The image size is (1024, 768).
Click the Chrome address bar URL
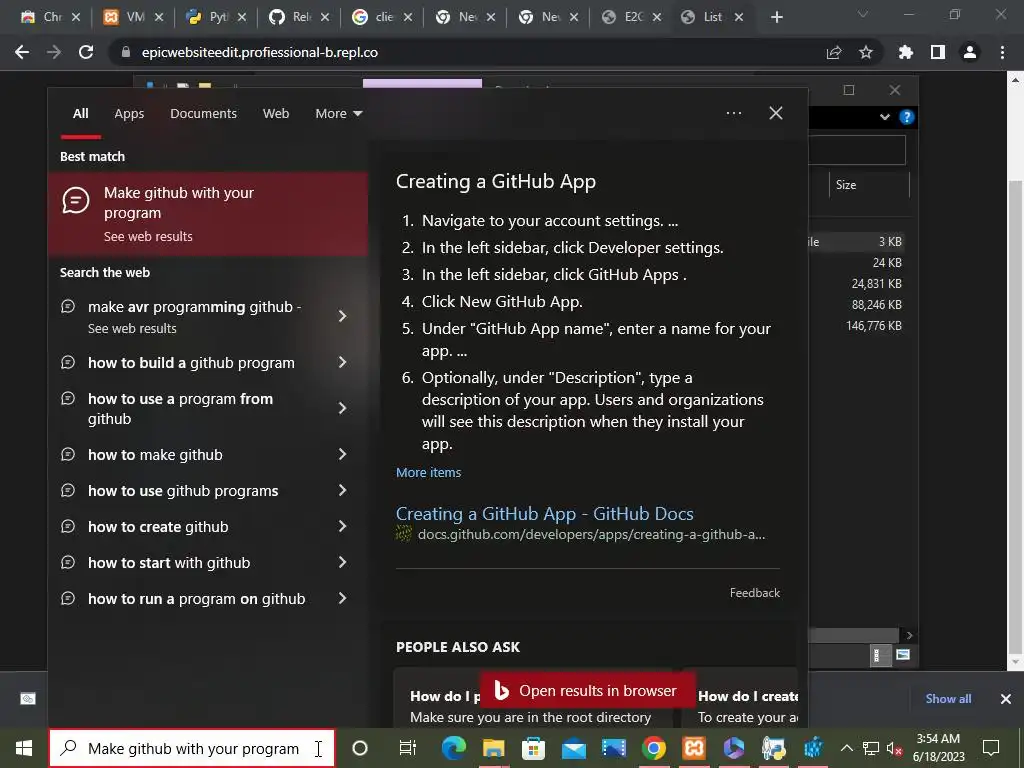tap(259, 52)
